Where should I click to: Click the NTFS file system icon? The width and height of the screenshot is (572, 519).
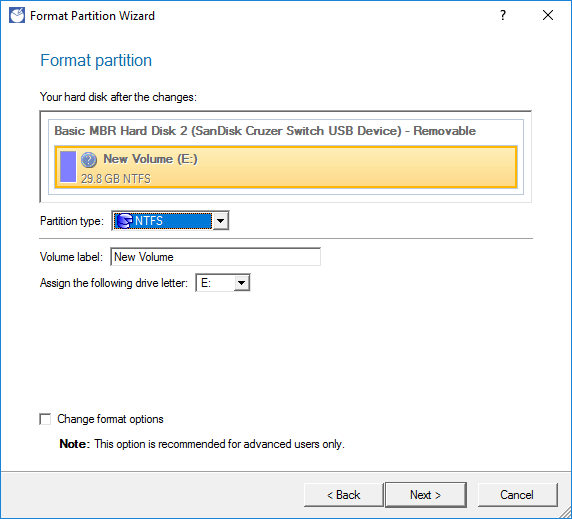point(124,221)
